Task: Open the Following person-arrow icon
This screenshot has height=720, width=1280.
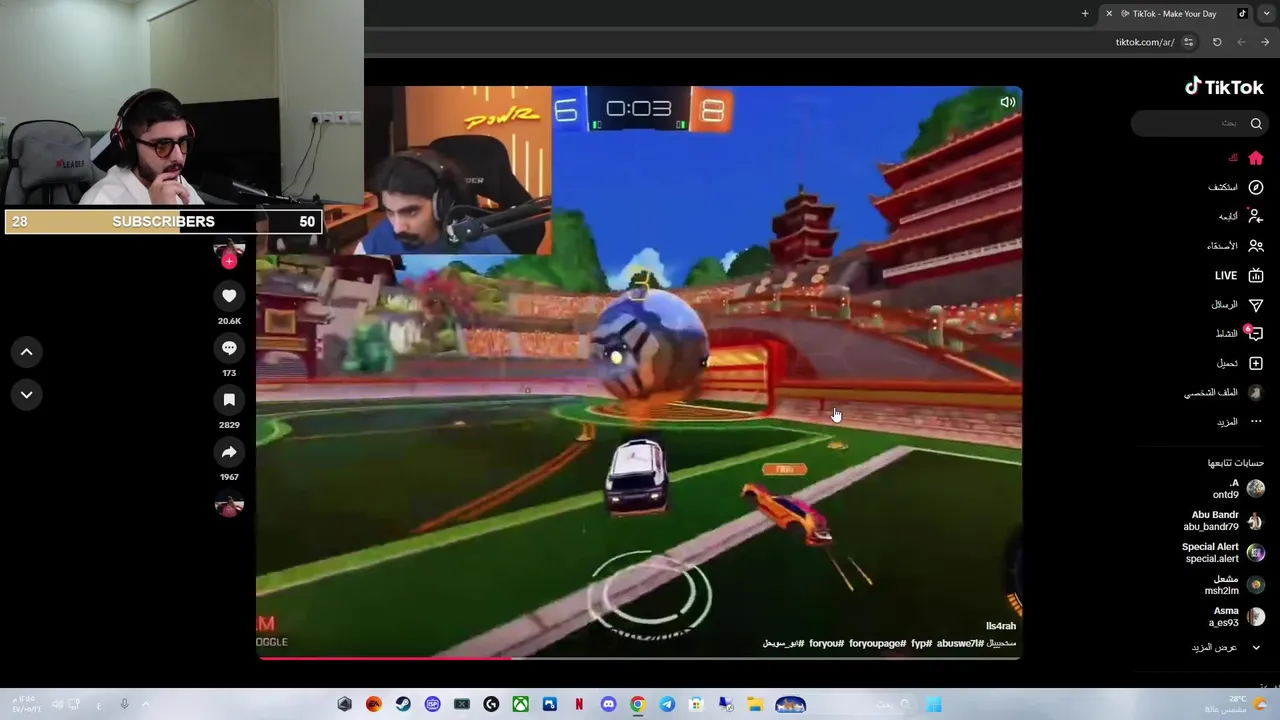Action: click(x=1256, y=216)
